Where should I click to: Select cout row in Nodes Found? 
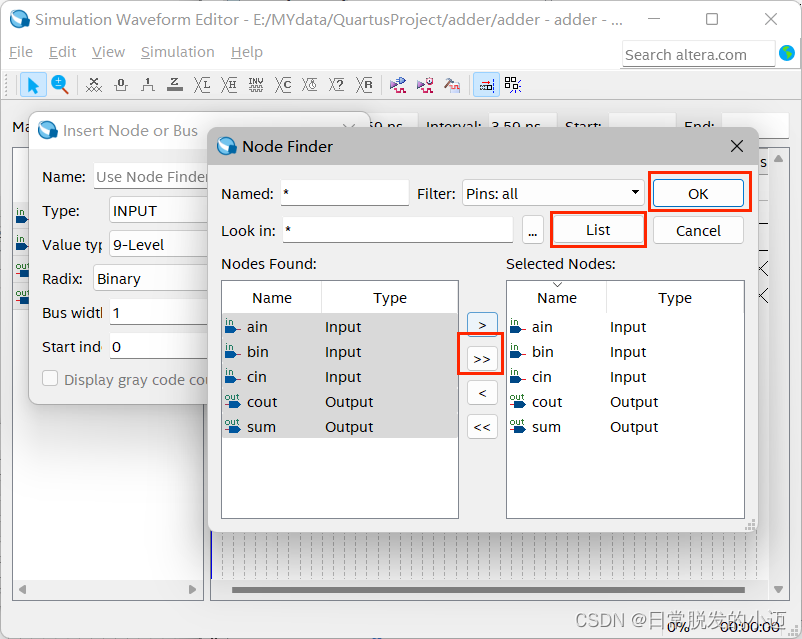click(x=340, y=402)
